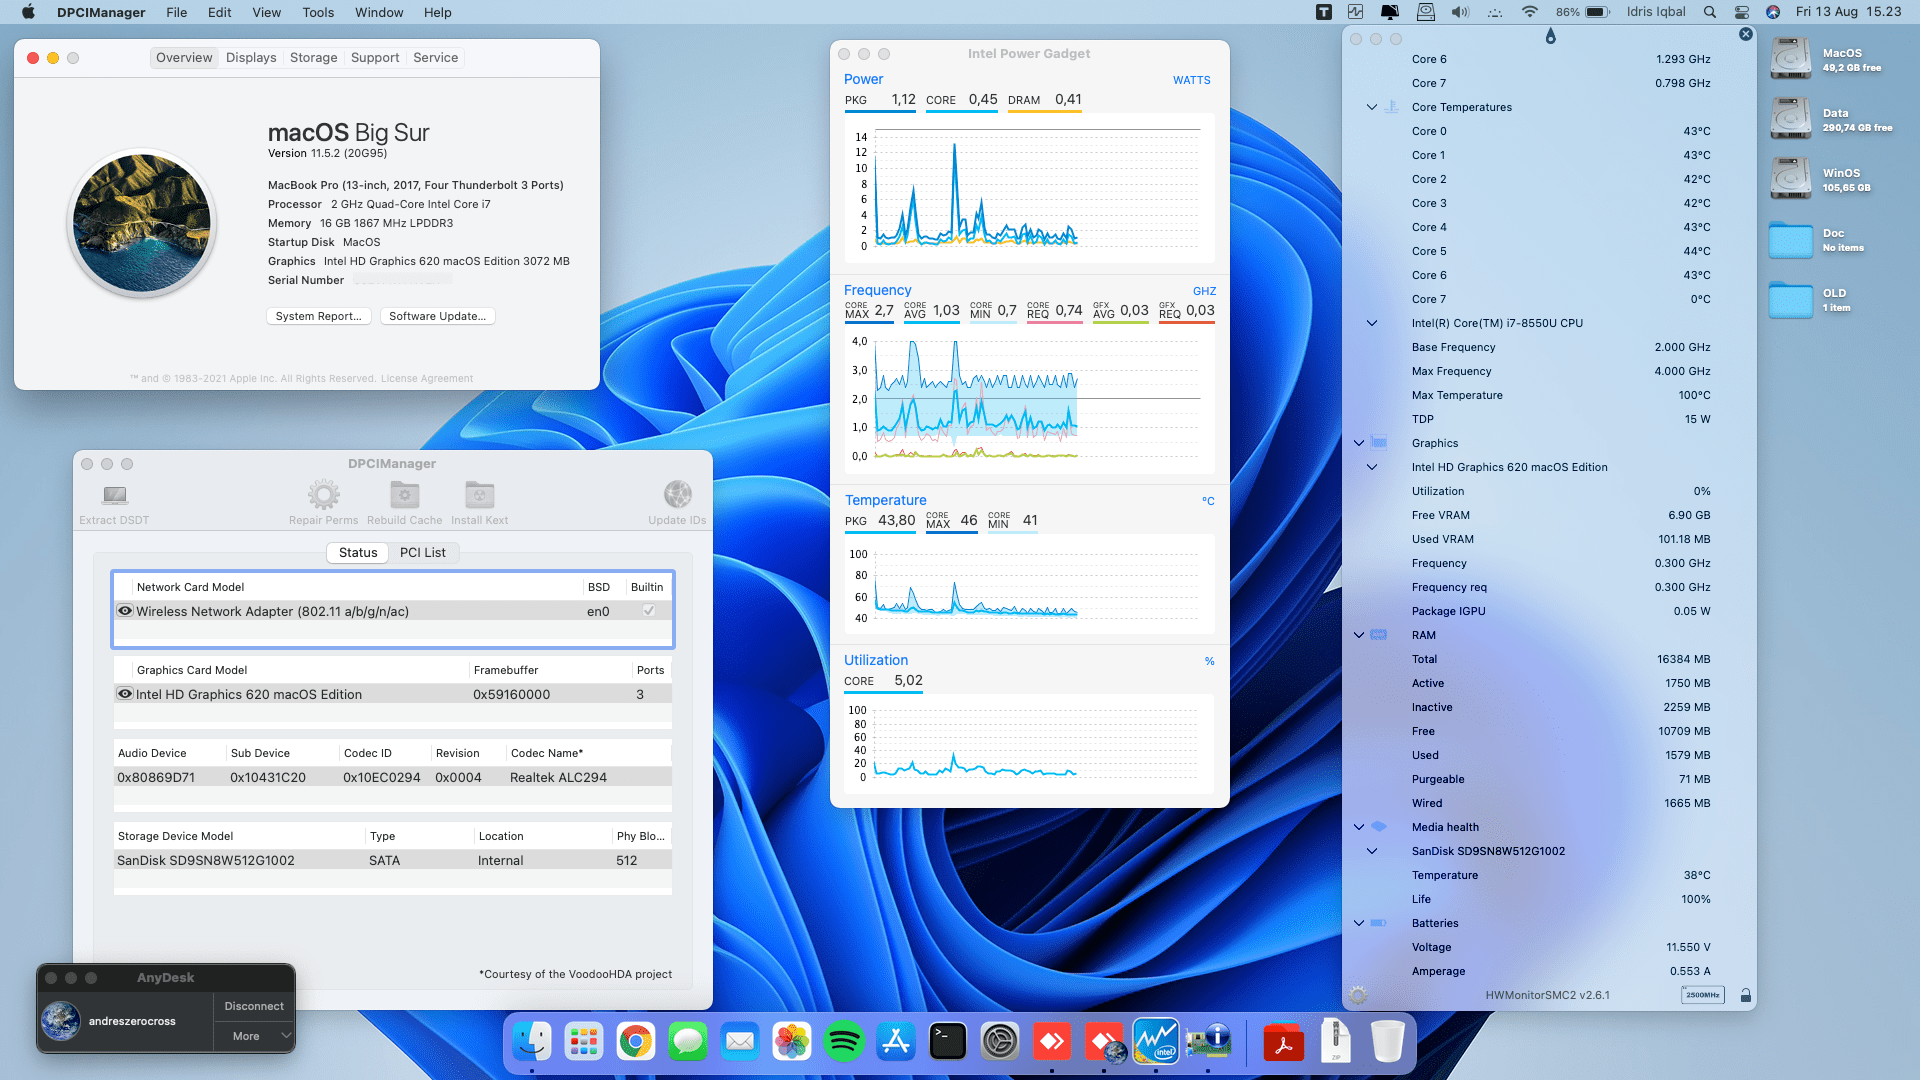Click the Repair Perms gear icon
The height and width of the screenshot is (1080, 1920).
pyautogui.click(x=323, y=494)
